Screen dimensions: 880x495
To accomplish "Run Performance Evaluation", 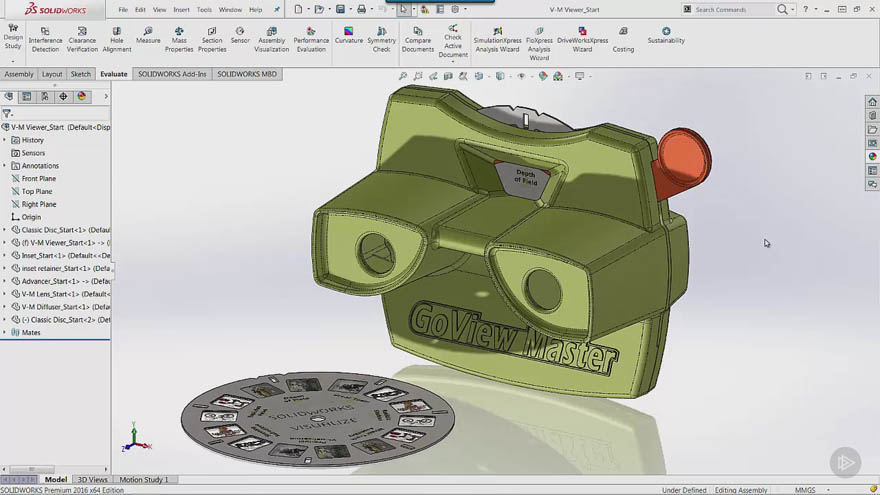I will [x=311, y=39].
